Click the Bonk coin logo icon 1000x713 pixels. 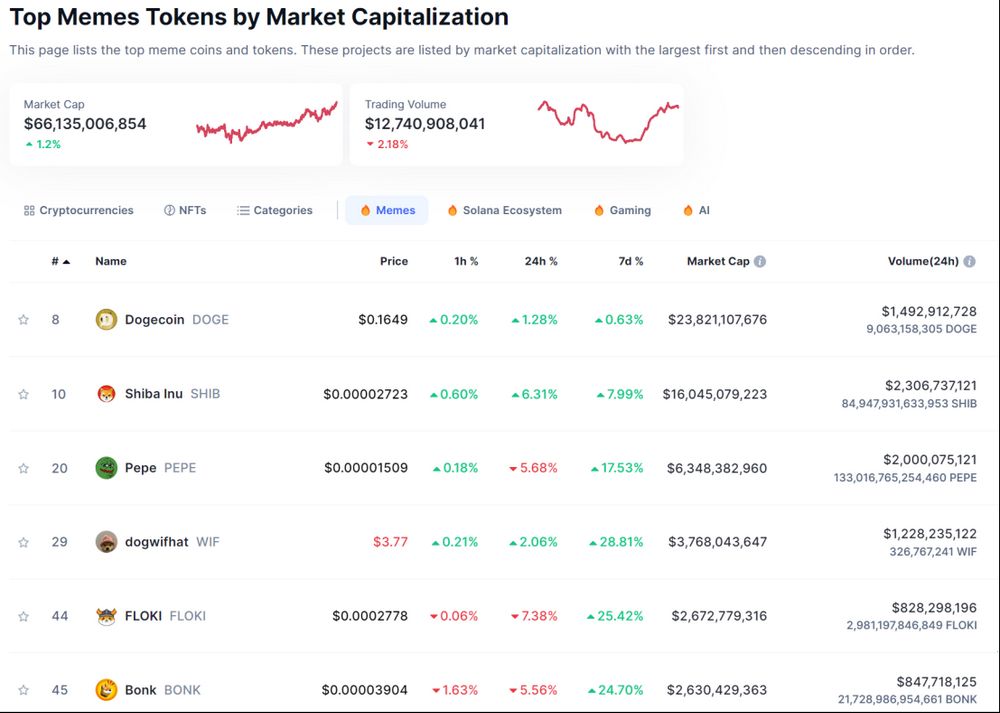(106, 690)
